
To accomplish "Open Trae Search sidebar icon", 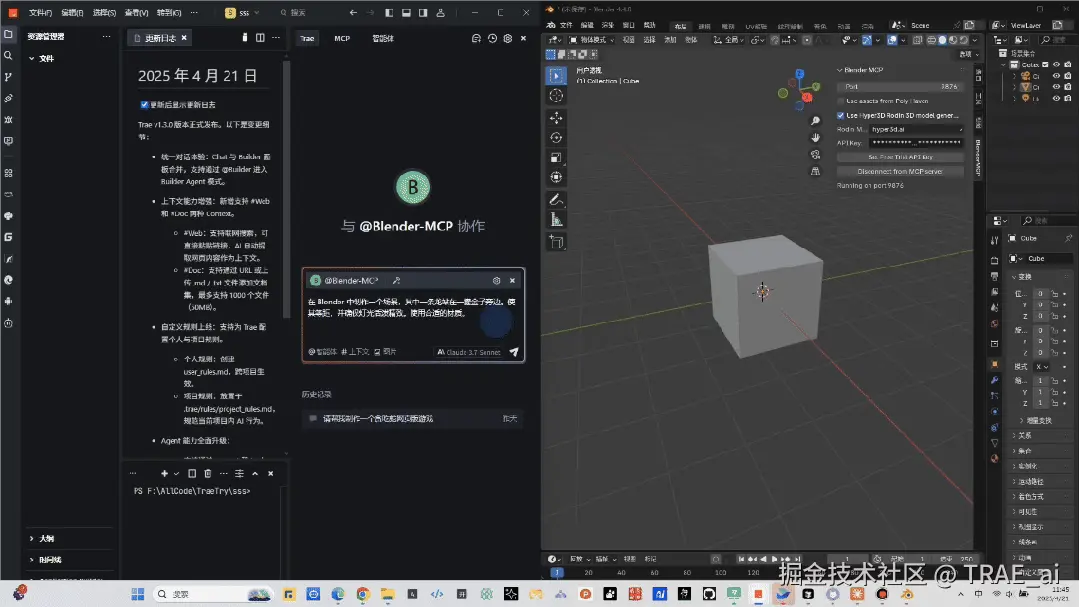I will (x=8, y=56).
